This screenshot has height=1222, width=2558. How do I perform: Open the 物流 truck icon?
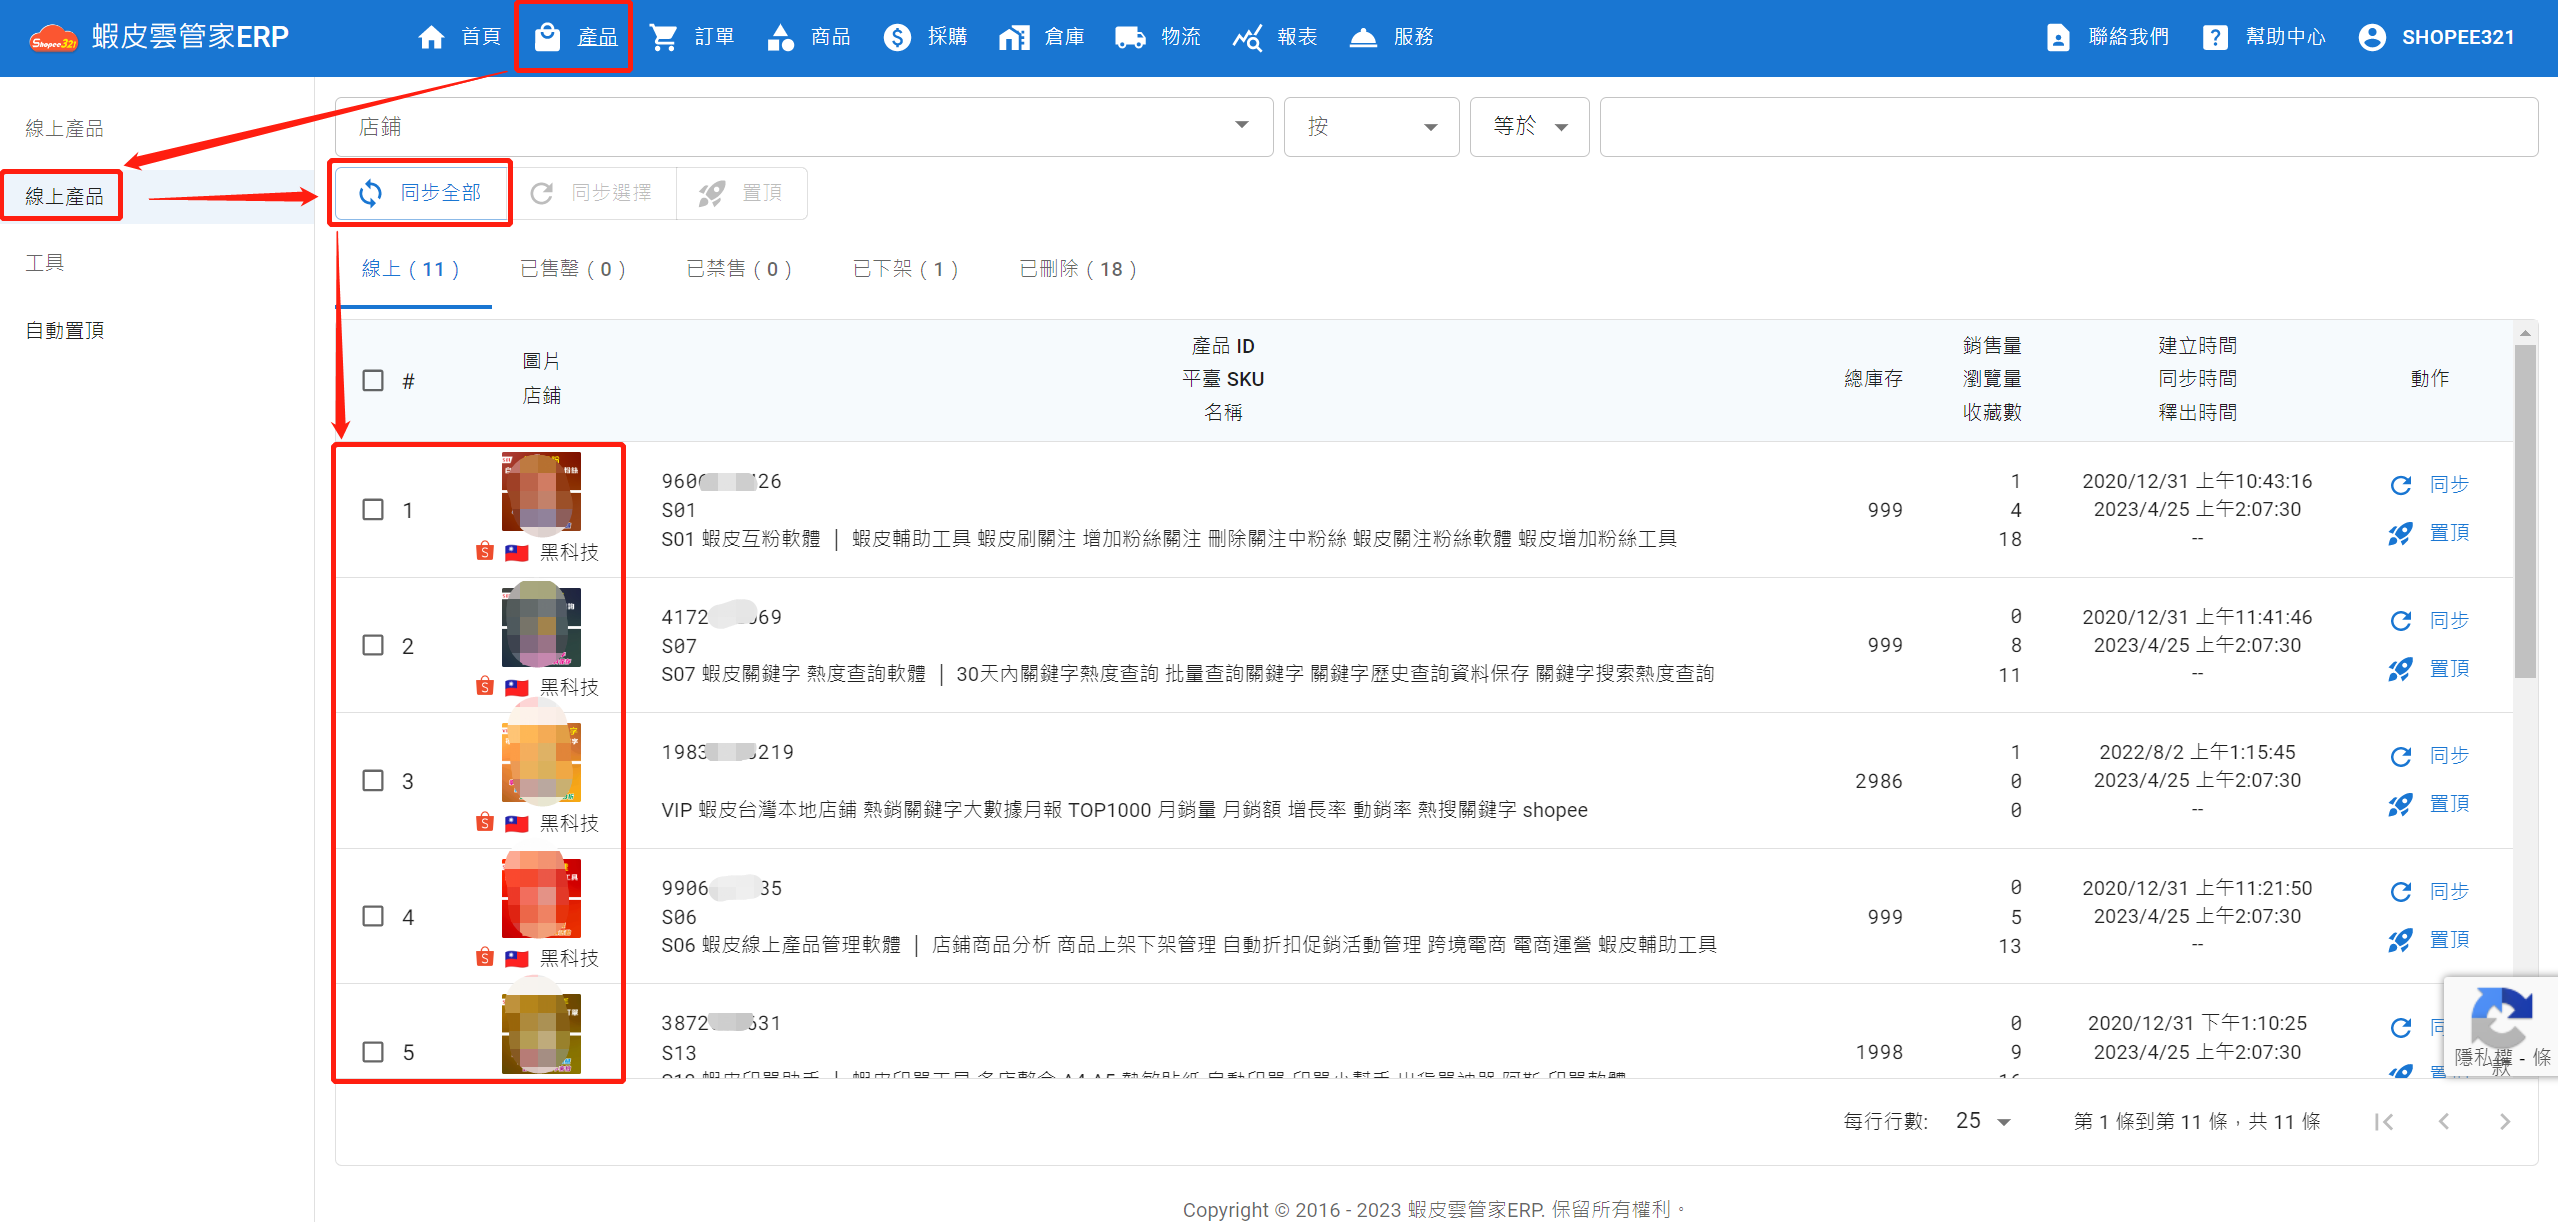tap(1130, 37)
